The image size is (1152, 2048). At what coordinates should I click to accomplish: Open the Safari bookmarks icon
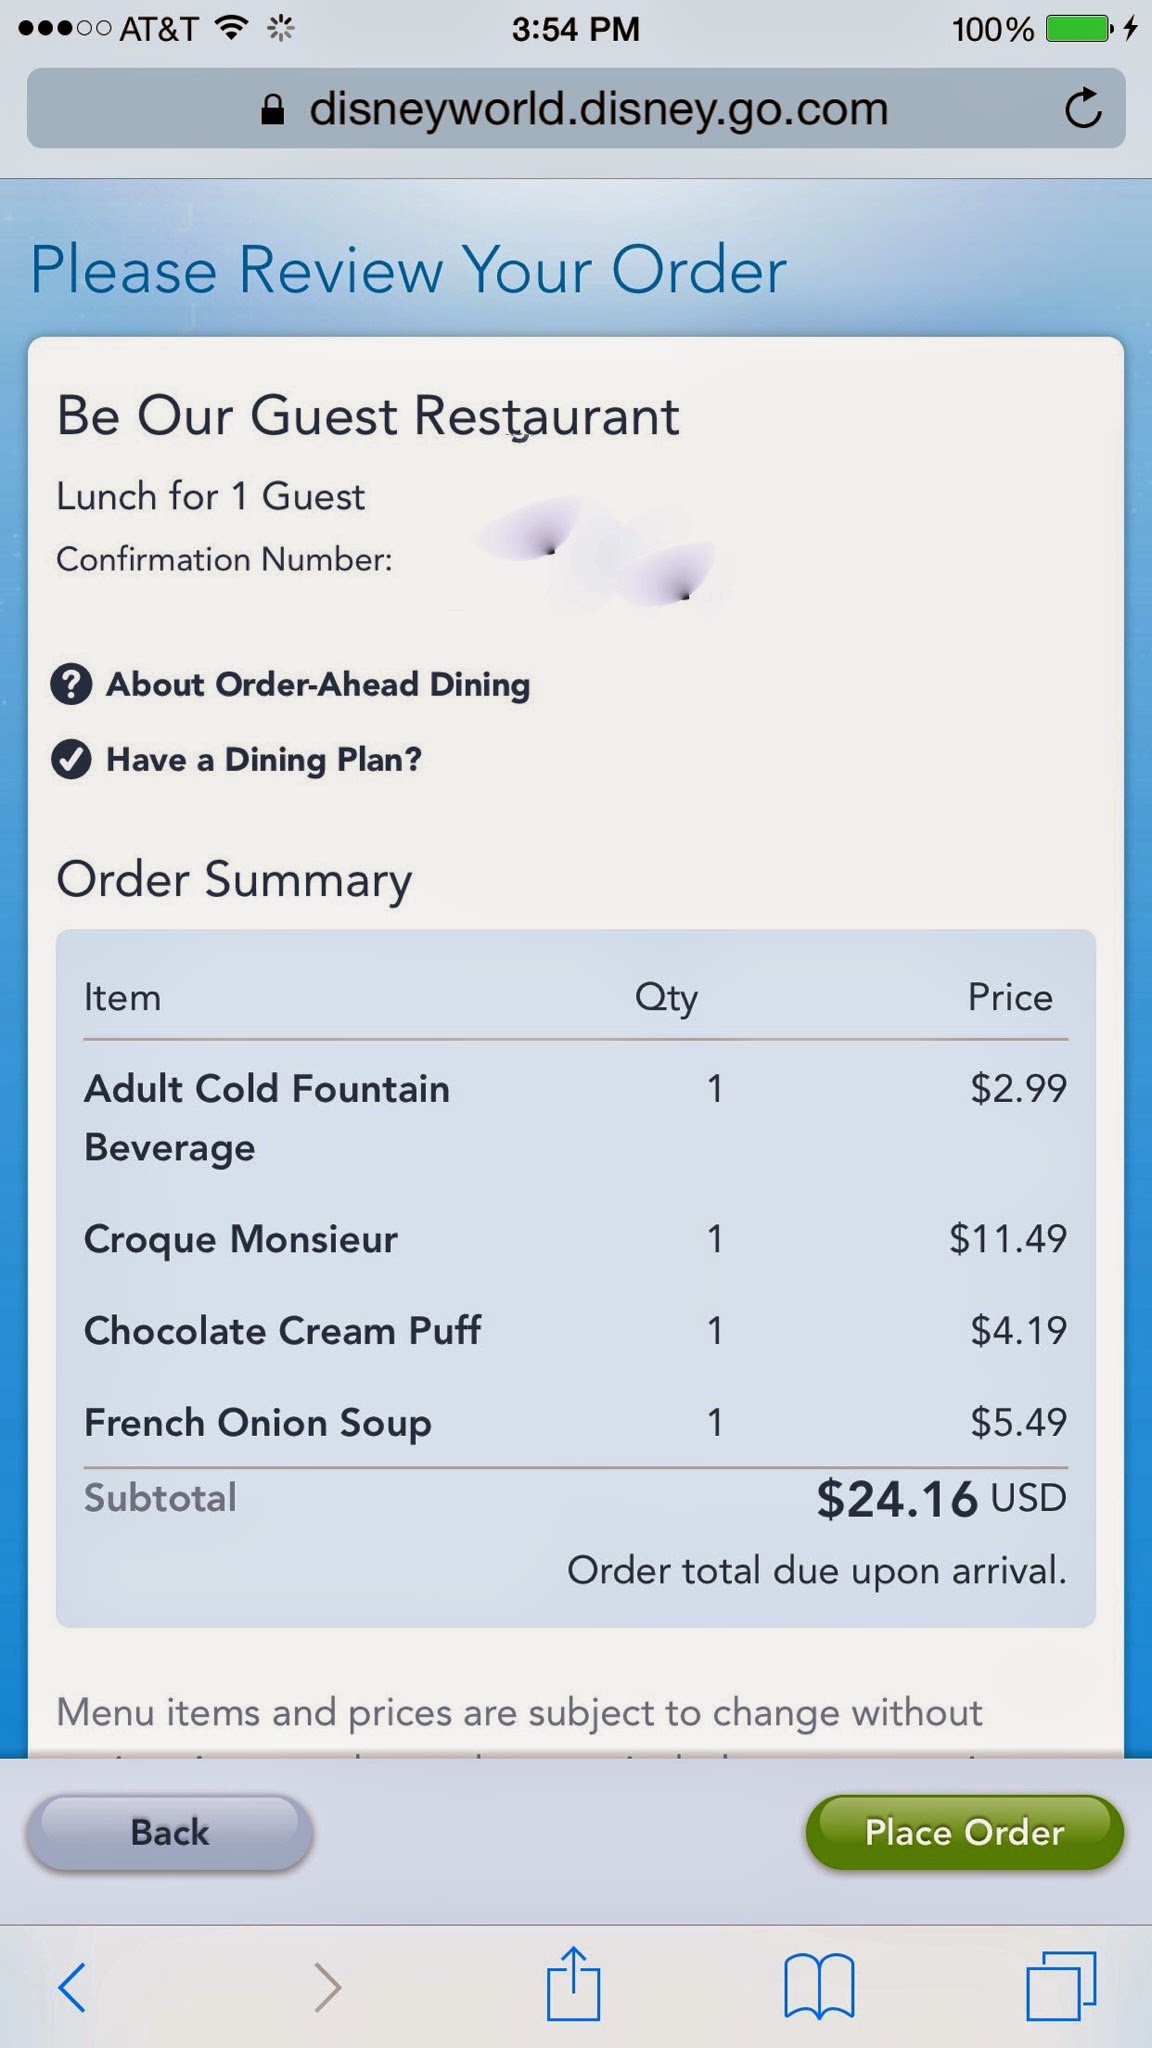pos(819,1986)
